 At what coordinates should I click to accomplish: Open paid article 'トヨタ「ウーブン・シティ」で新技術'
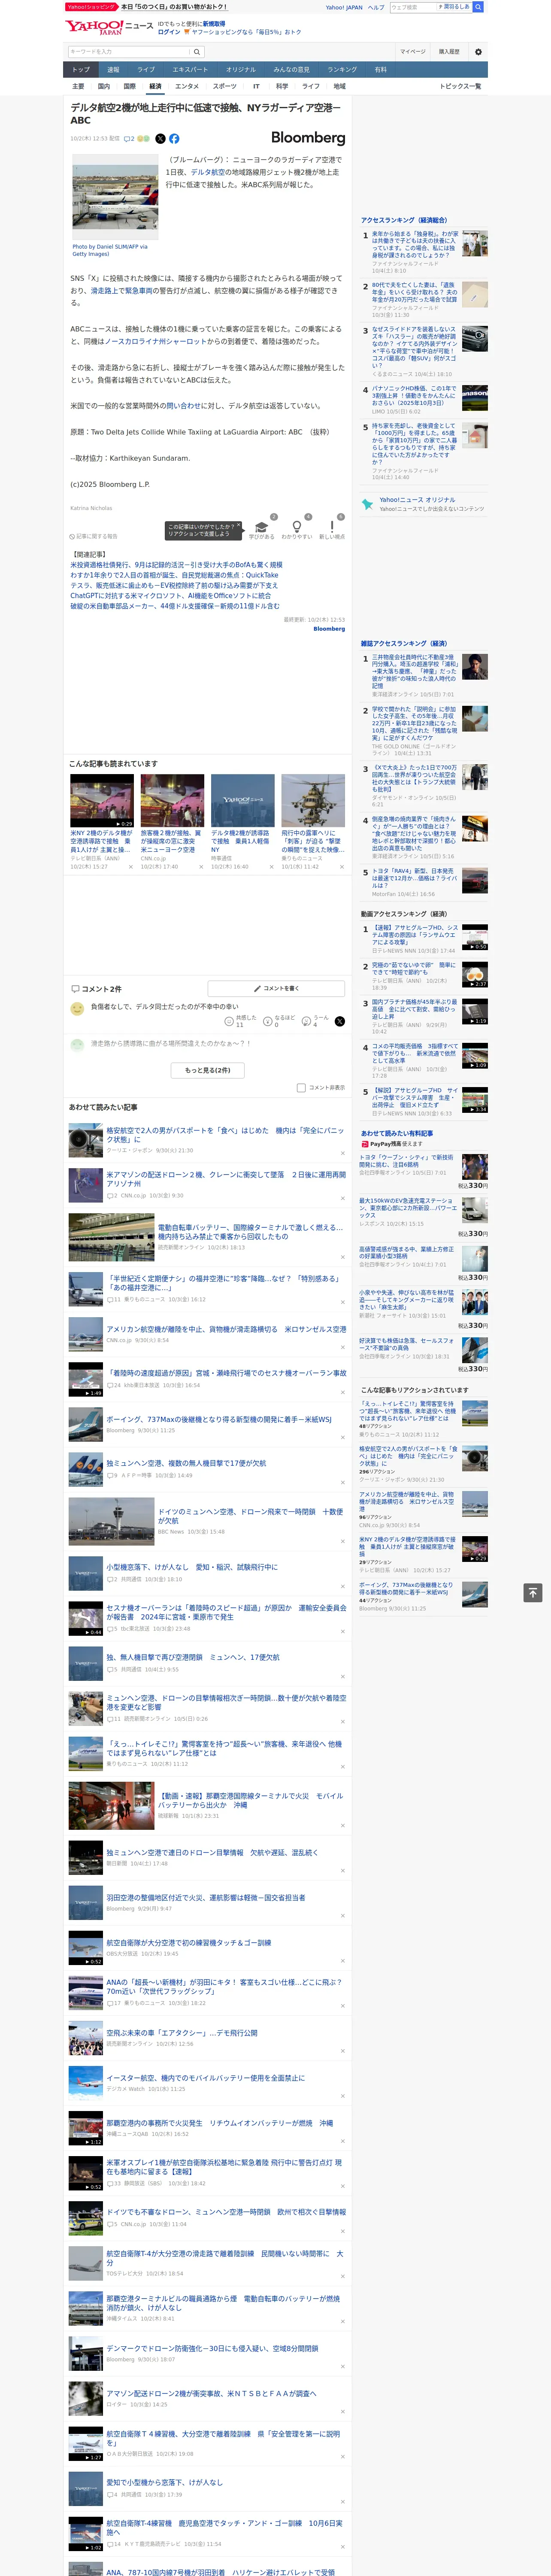[x=406, y=1160]
